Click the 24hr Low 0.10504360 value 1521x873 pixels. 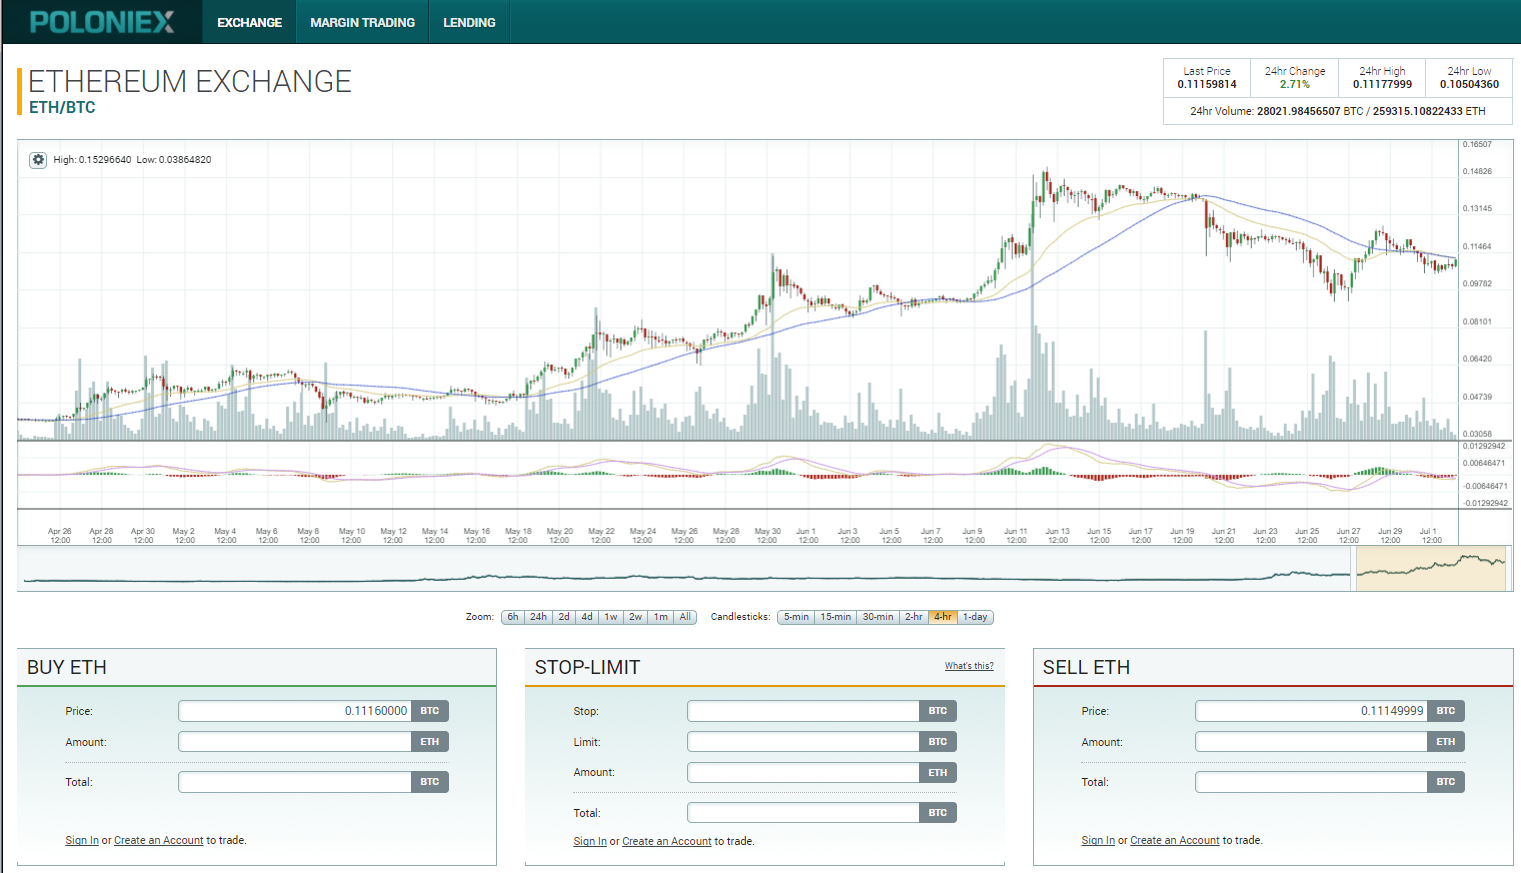point(1470,85)
